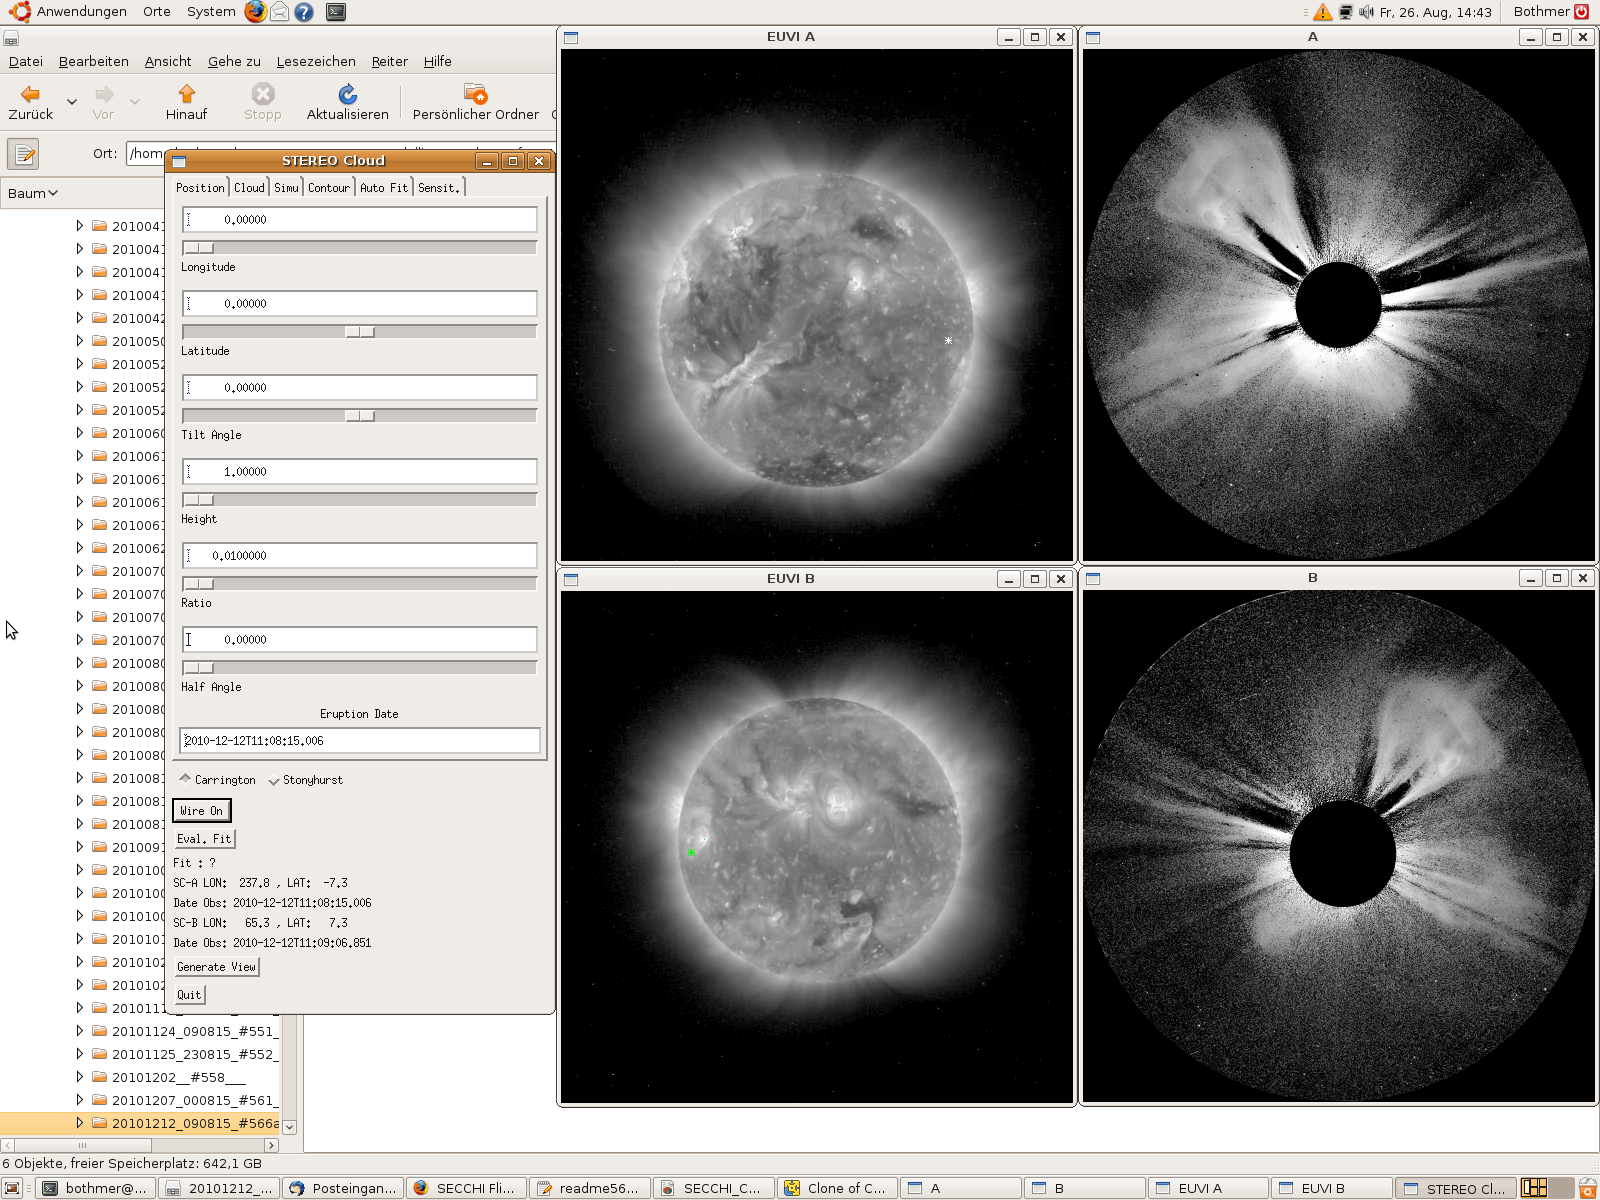Switch to the Sensit. tab

[439, 188]
